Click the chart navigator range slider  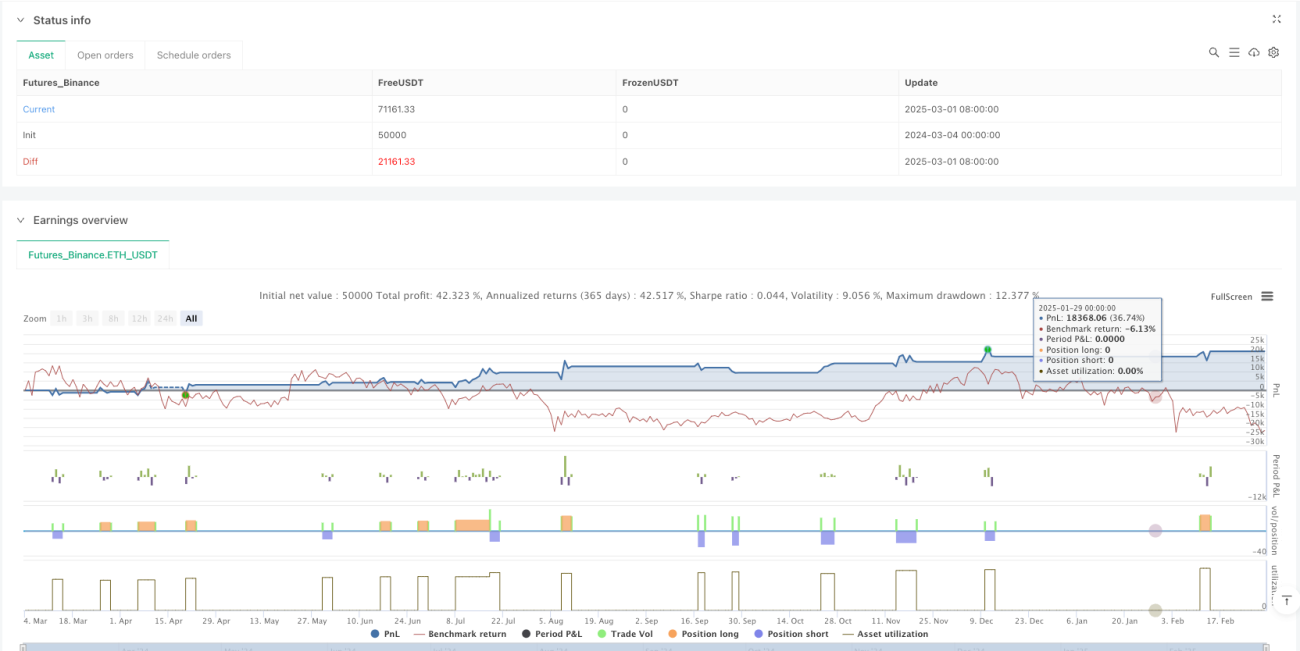click(649, 647)
